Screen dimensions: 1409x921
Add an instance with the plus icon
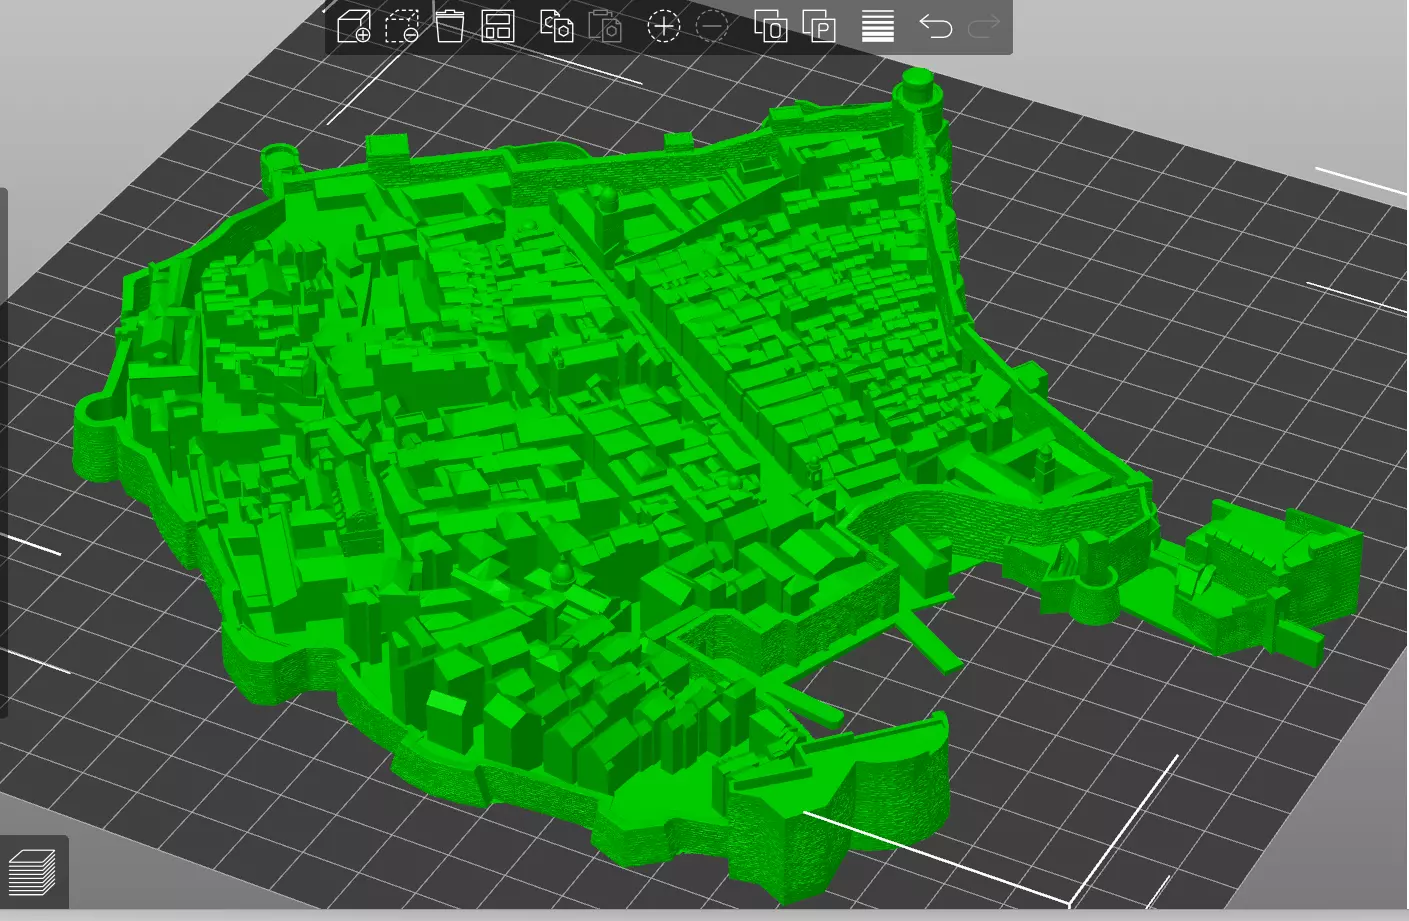(664, 26)
